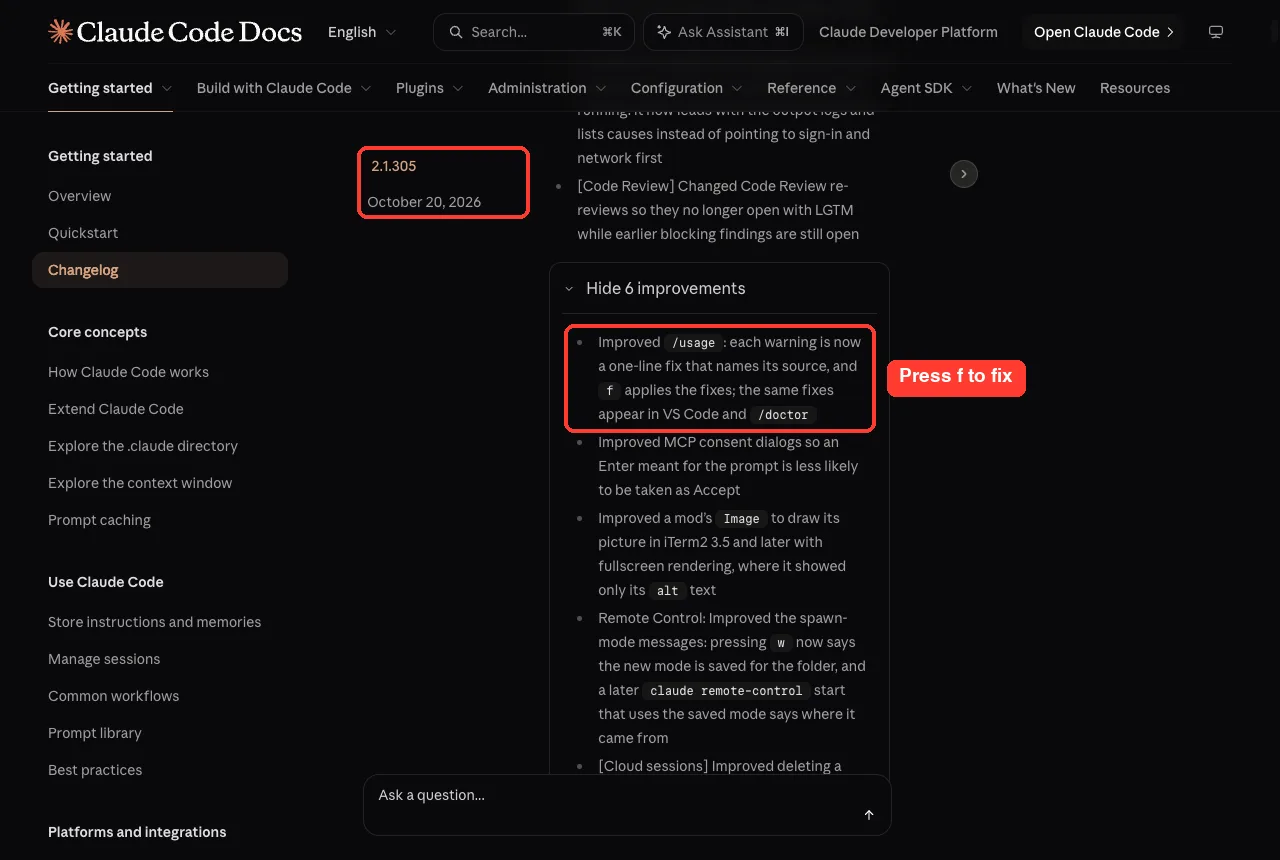Viewport: 1280px width, 860px height.
Task: Open the Administration dropdown menu
Action: 547,88
